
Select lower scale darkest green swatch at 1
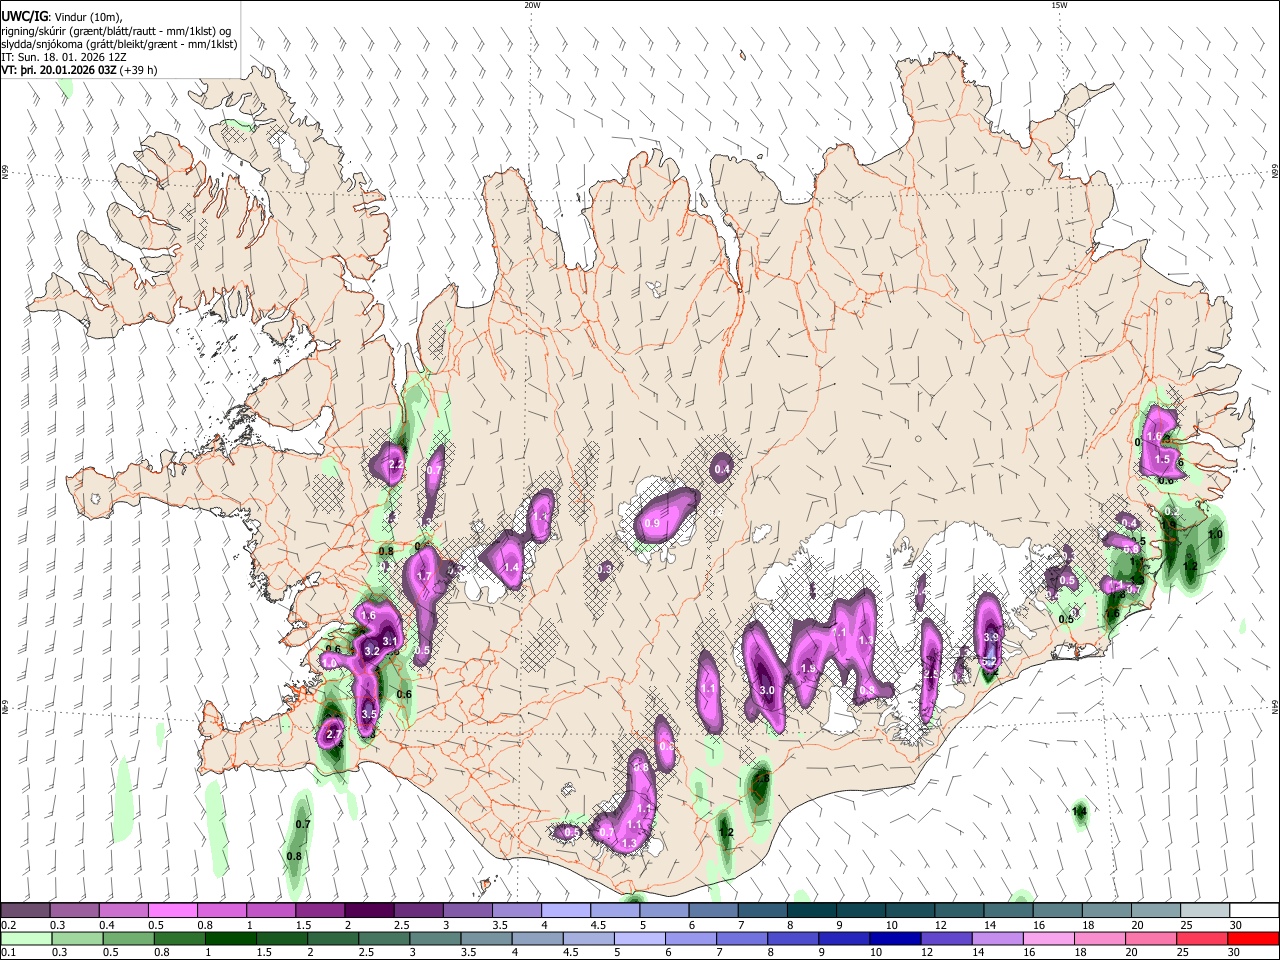click(x=232, y=938)
